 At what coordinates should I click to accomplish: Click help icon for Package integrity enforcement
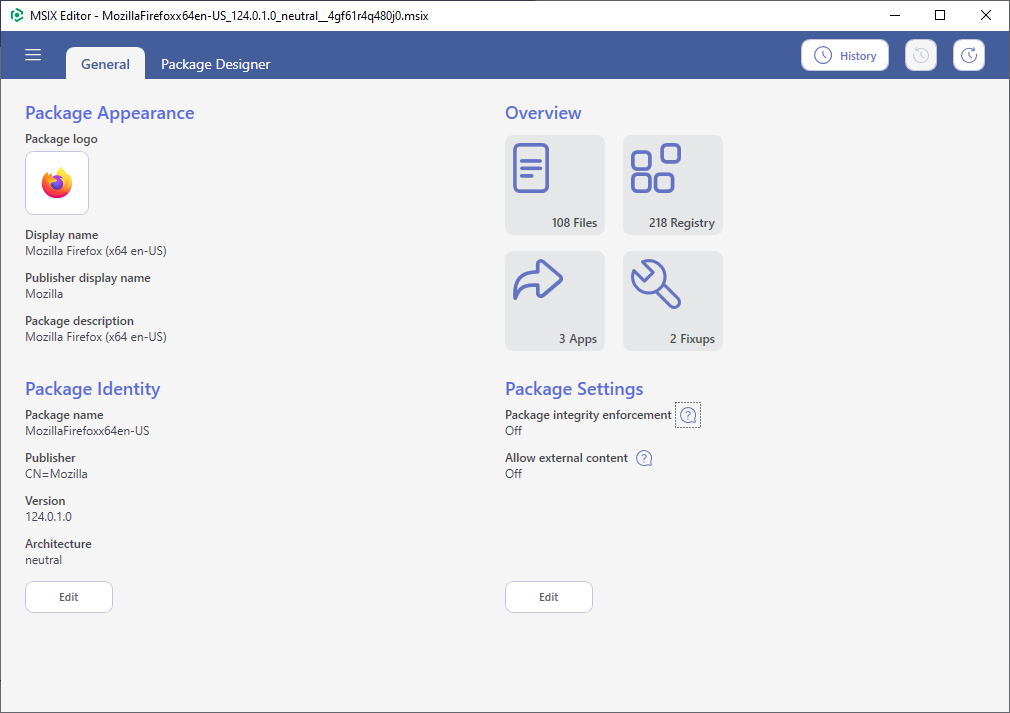click(x=688, y=415)
